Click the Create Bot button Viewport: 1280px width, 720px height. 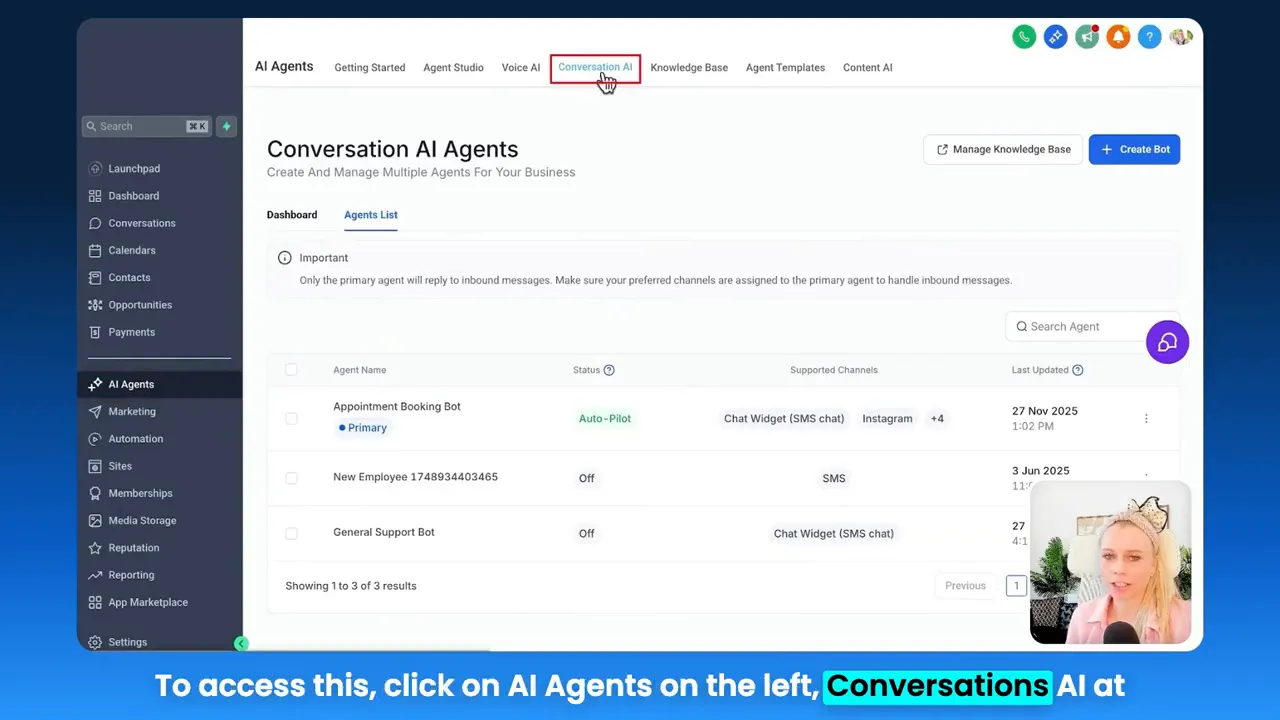[1134, 149]
